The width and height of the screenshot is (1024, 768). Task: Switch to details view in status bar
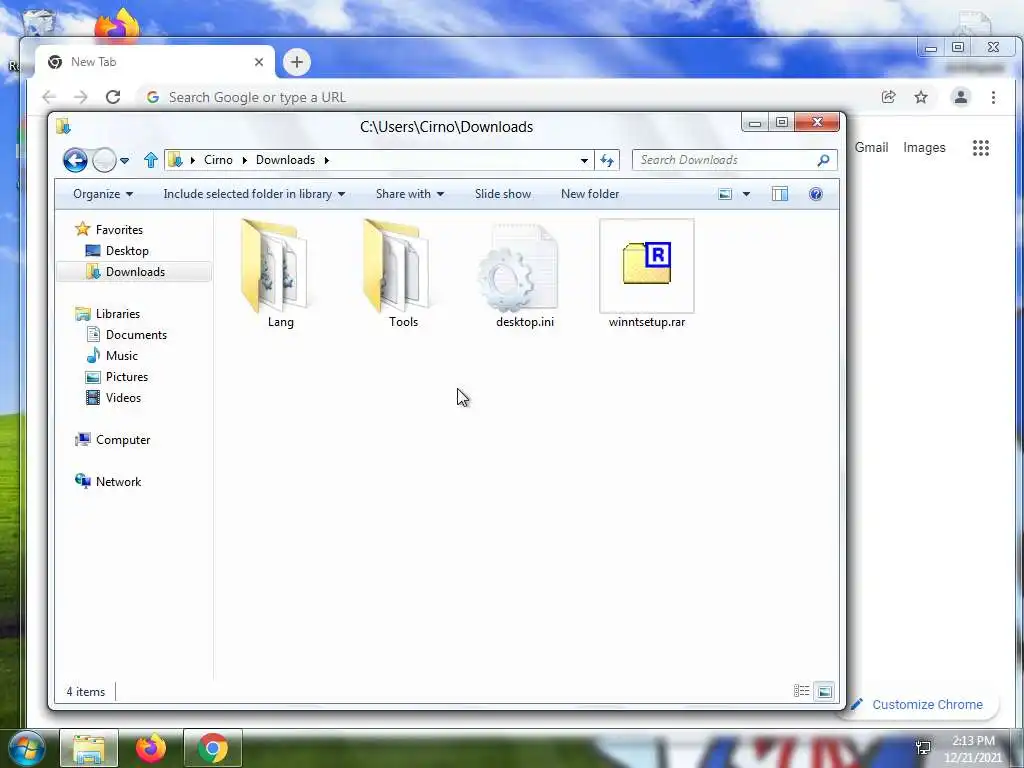tap(801, 691)
